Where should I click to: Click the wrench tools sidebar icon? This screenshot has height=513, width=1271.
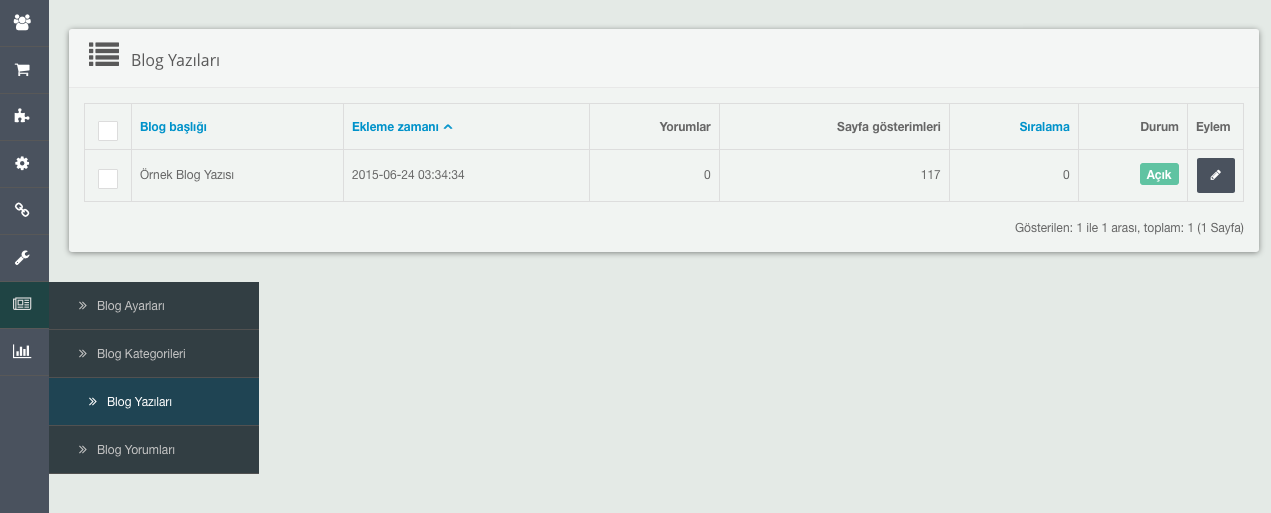click(x=22, y=258)
